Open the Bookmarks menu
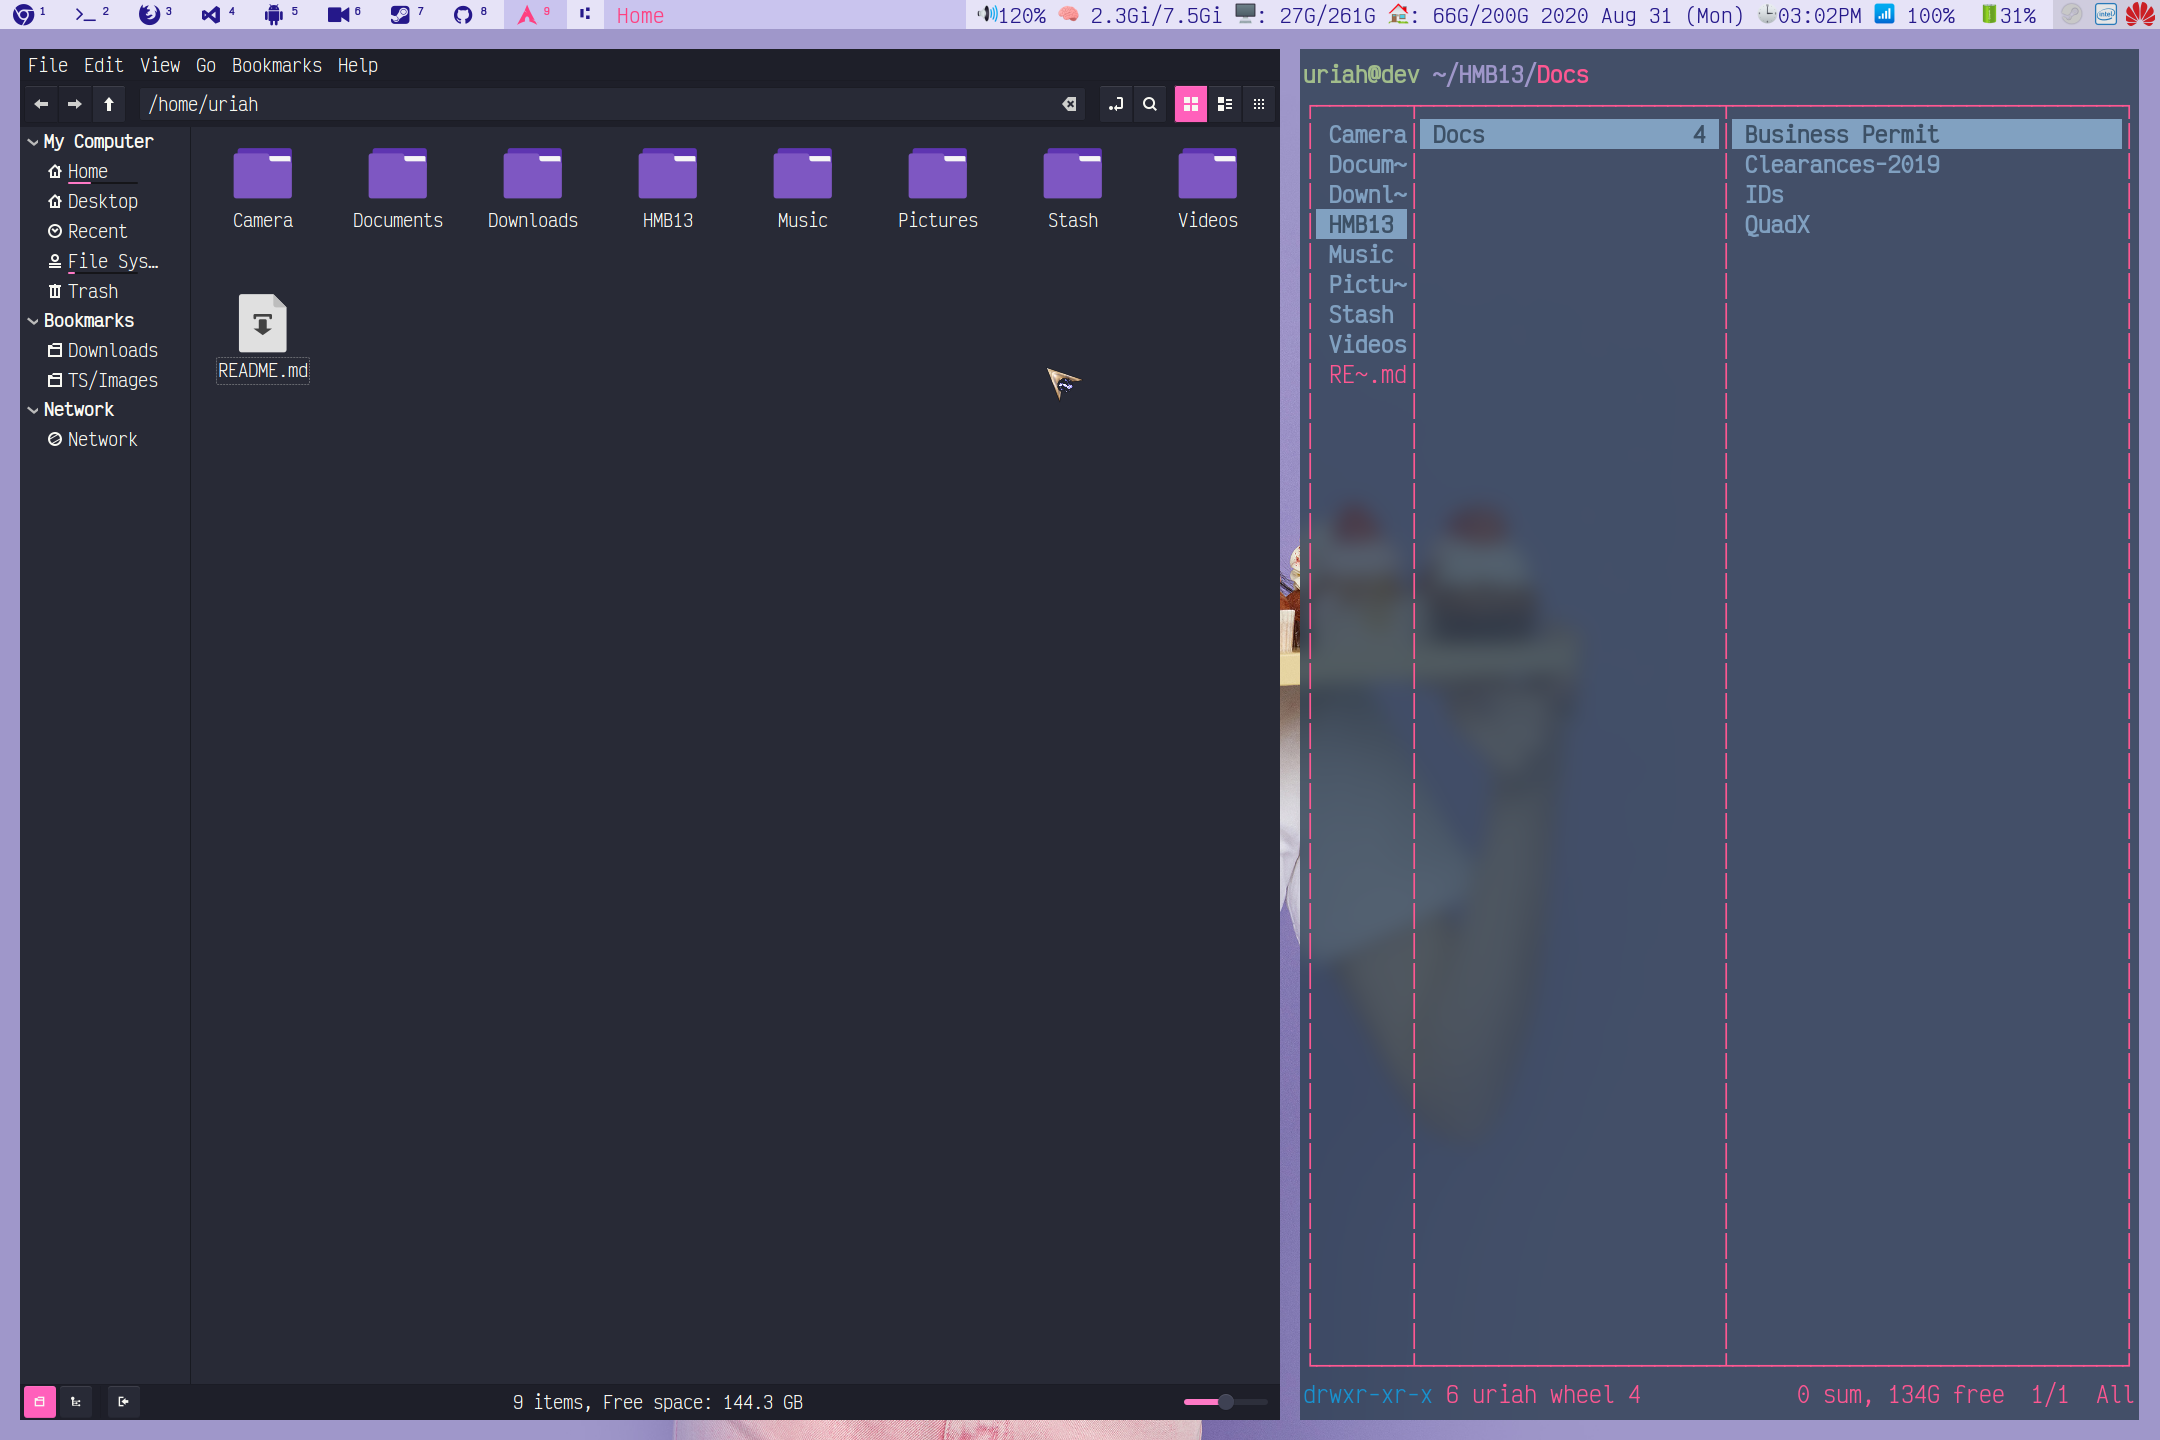The width and height of the screenshot is (2160, 1440). tap(277, 65)
